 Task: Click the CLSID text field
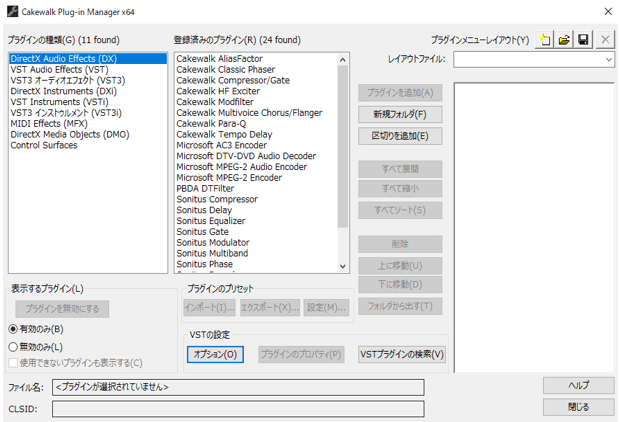point(238,409)
